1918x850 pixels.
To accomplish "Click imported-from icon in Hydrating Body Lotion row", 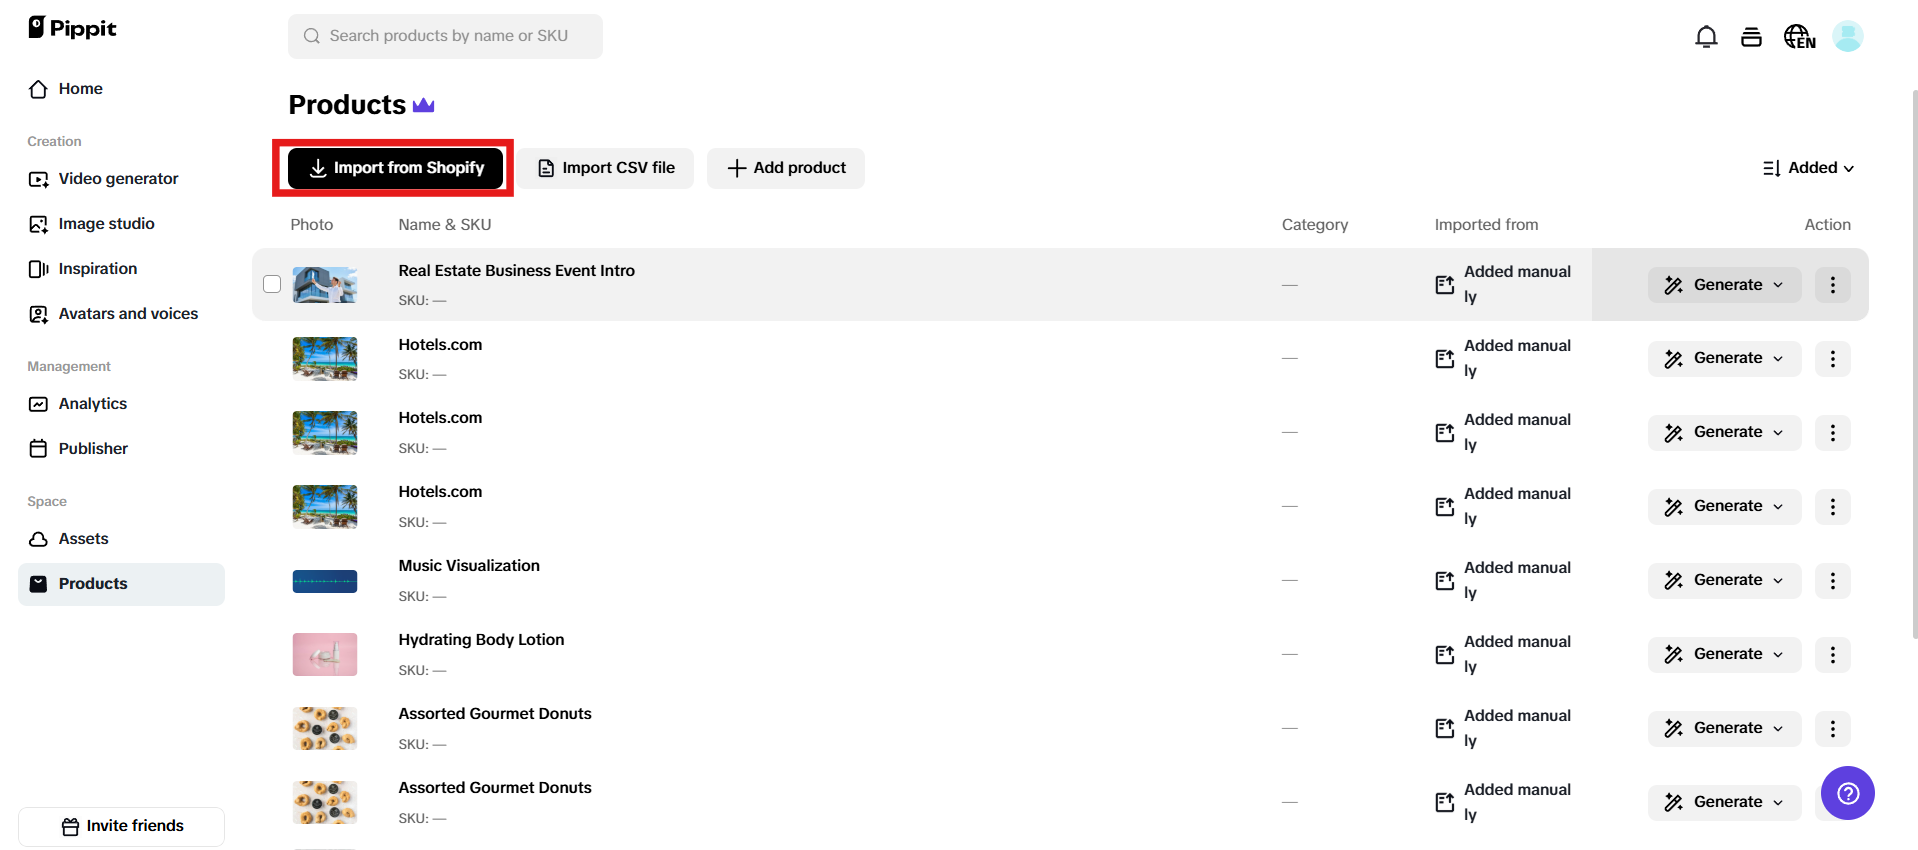I will click(x=1445, y=655).
